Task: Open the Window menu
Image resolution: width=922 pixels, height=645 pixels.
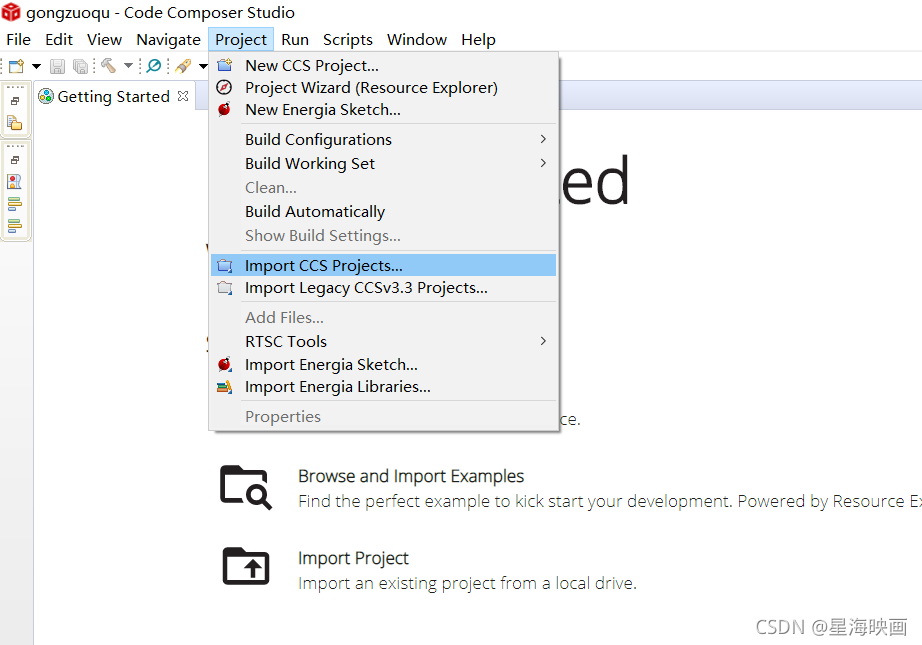Action: [417, 39]
